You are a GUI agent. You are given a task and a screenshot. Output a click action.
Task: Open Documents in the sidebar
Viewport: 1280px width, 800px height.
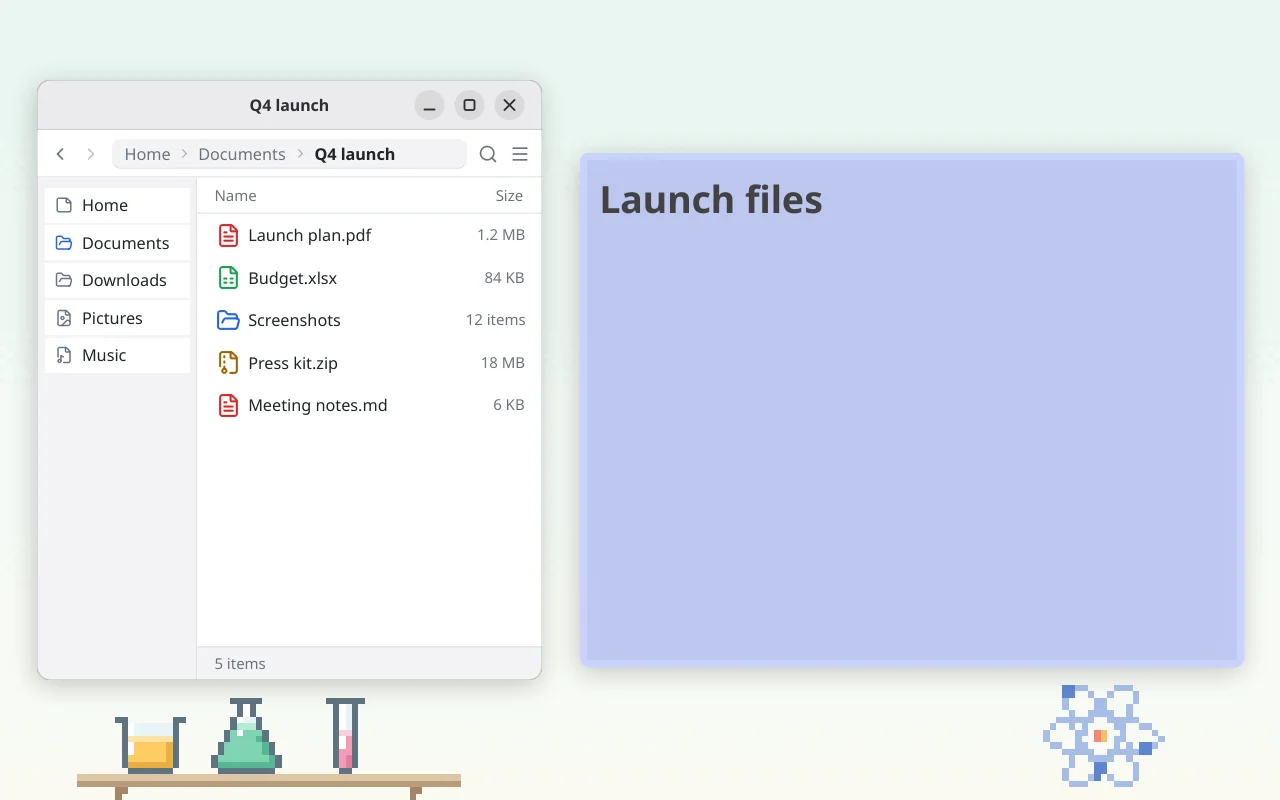(117, 243)
